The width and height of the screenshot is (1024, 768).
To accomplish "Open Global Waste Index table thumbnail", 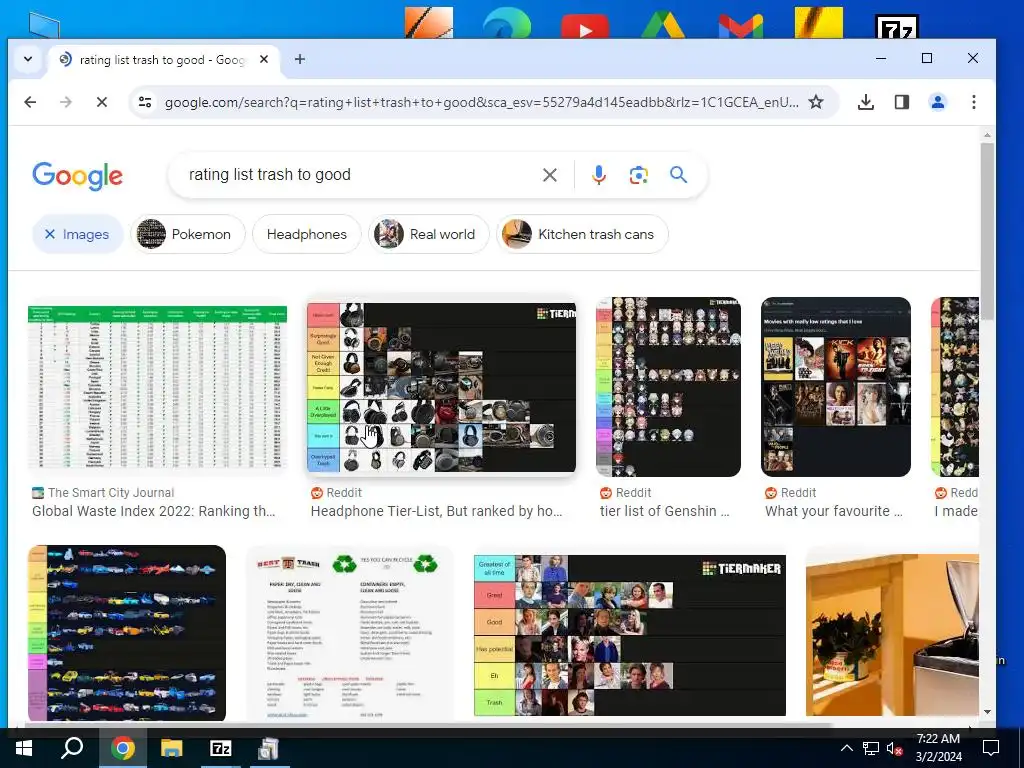I will coord(157,387).
